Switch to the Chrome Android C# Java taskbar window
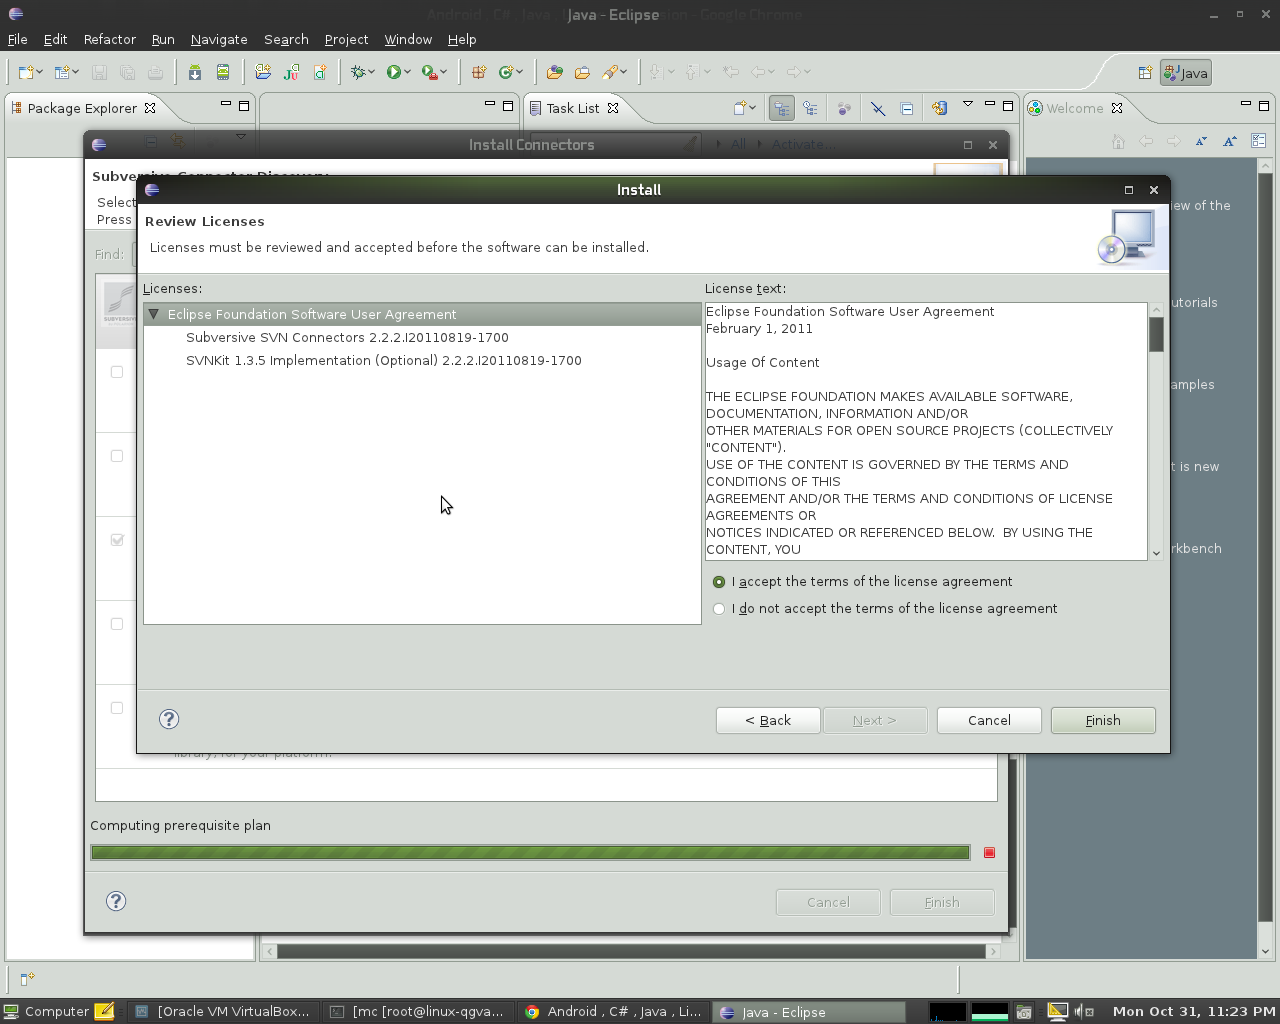Image resolution: width=1280 pixels, height=1024 pixels. tap(615, 1011)
